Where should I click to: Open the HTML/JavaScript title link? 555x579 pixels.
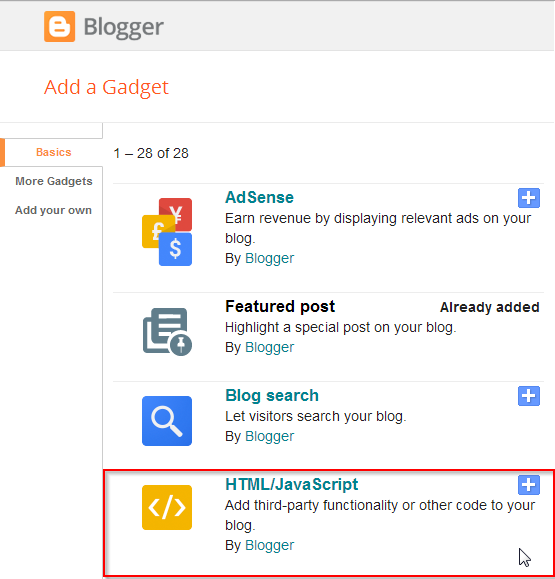pos(292,484)
